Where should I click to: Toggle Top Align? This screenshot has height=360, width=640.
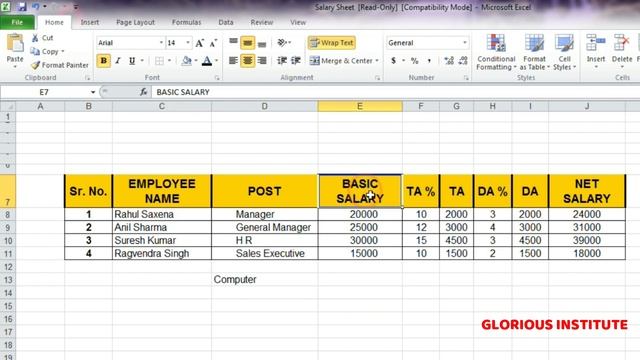[233, 42]
